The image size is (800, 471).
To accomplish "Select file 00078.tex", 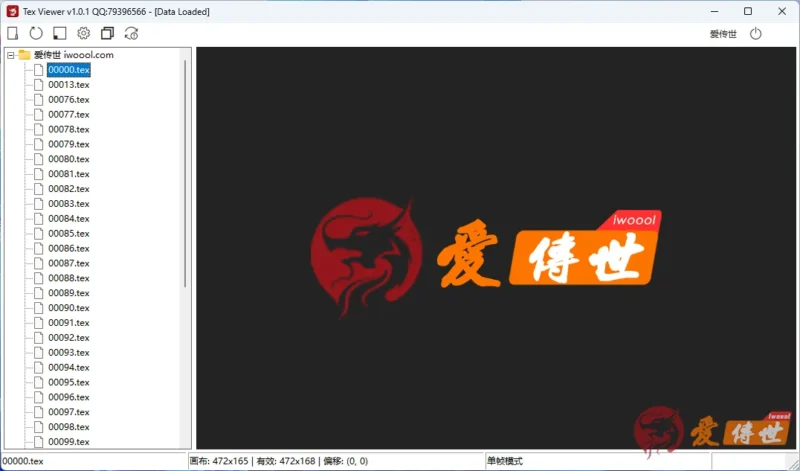I will (x=69, y=129).
